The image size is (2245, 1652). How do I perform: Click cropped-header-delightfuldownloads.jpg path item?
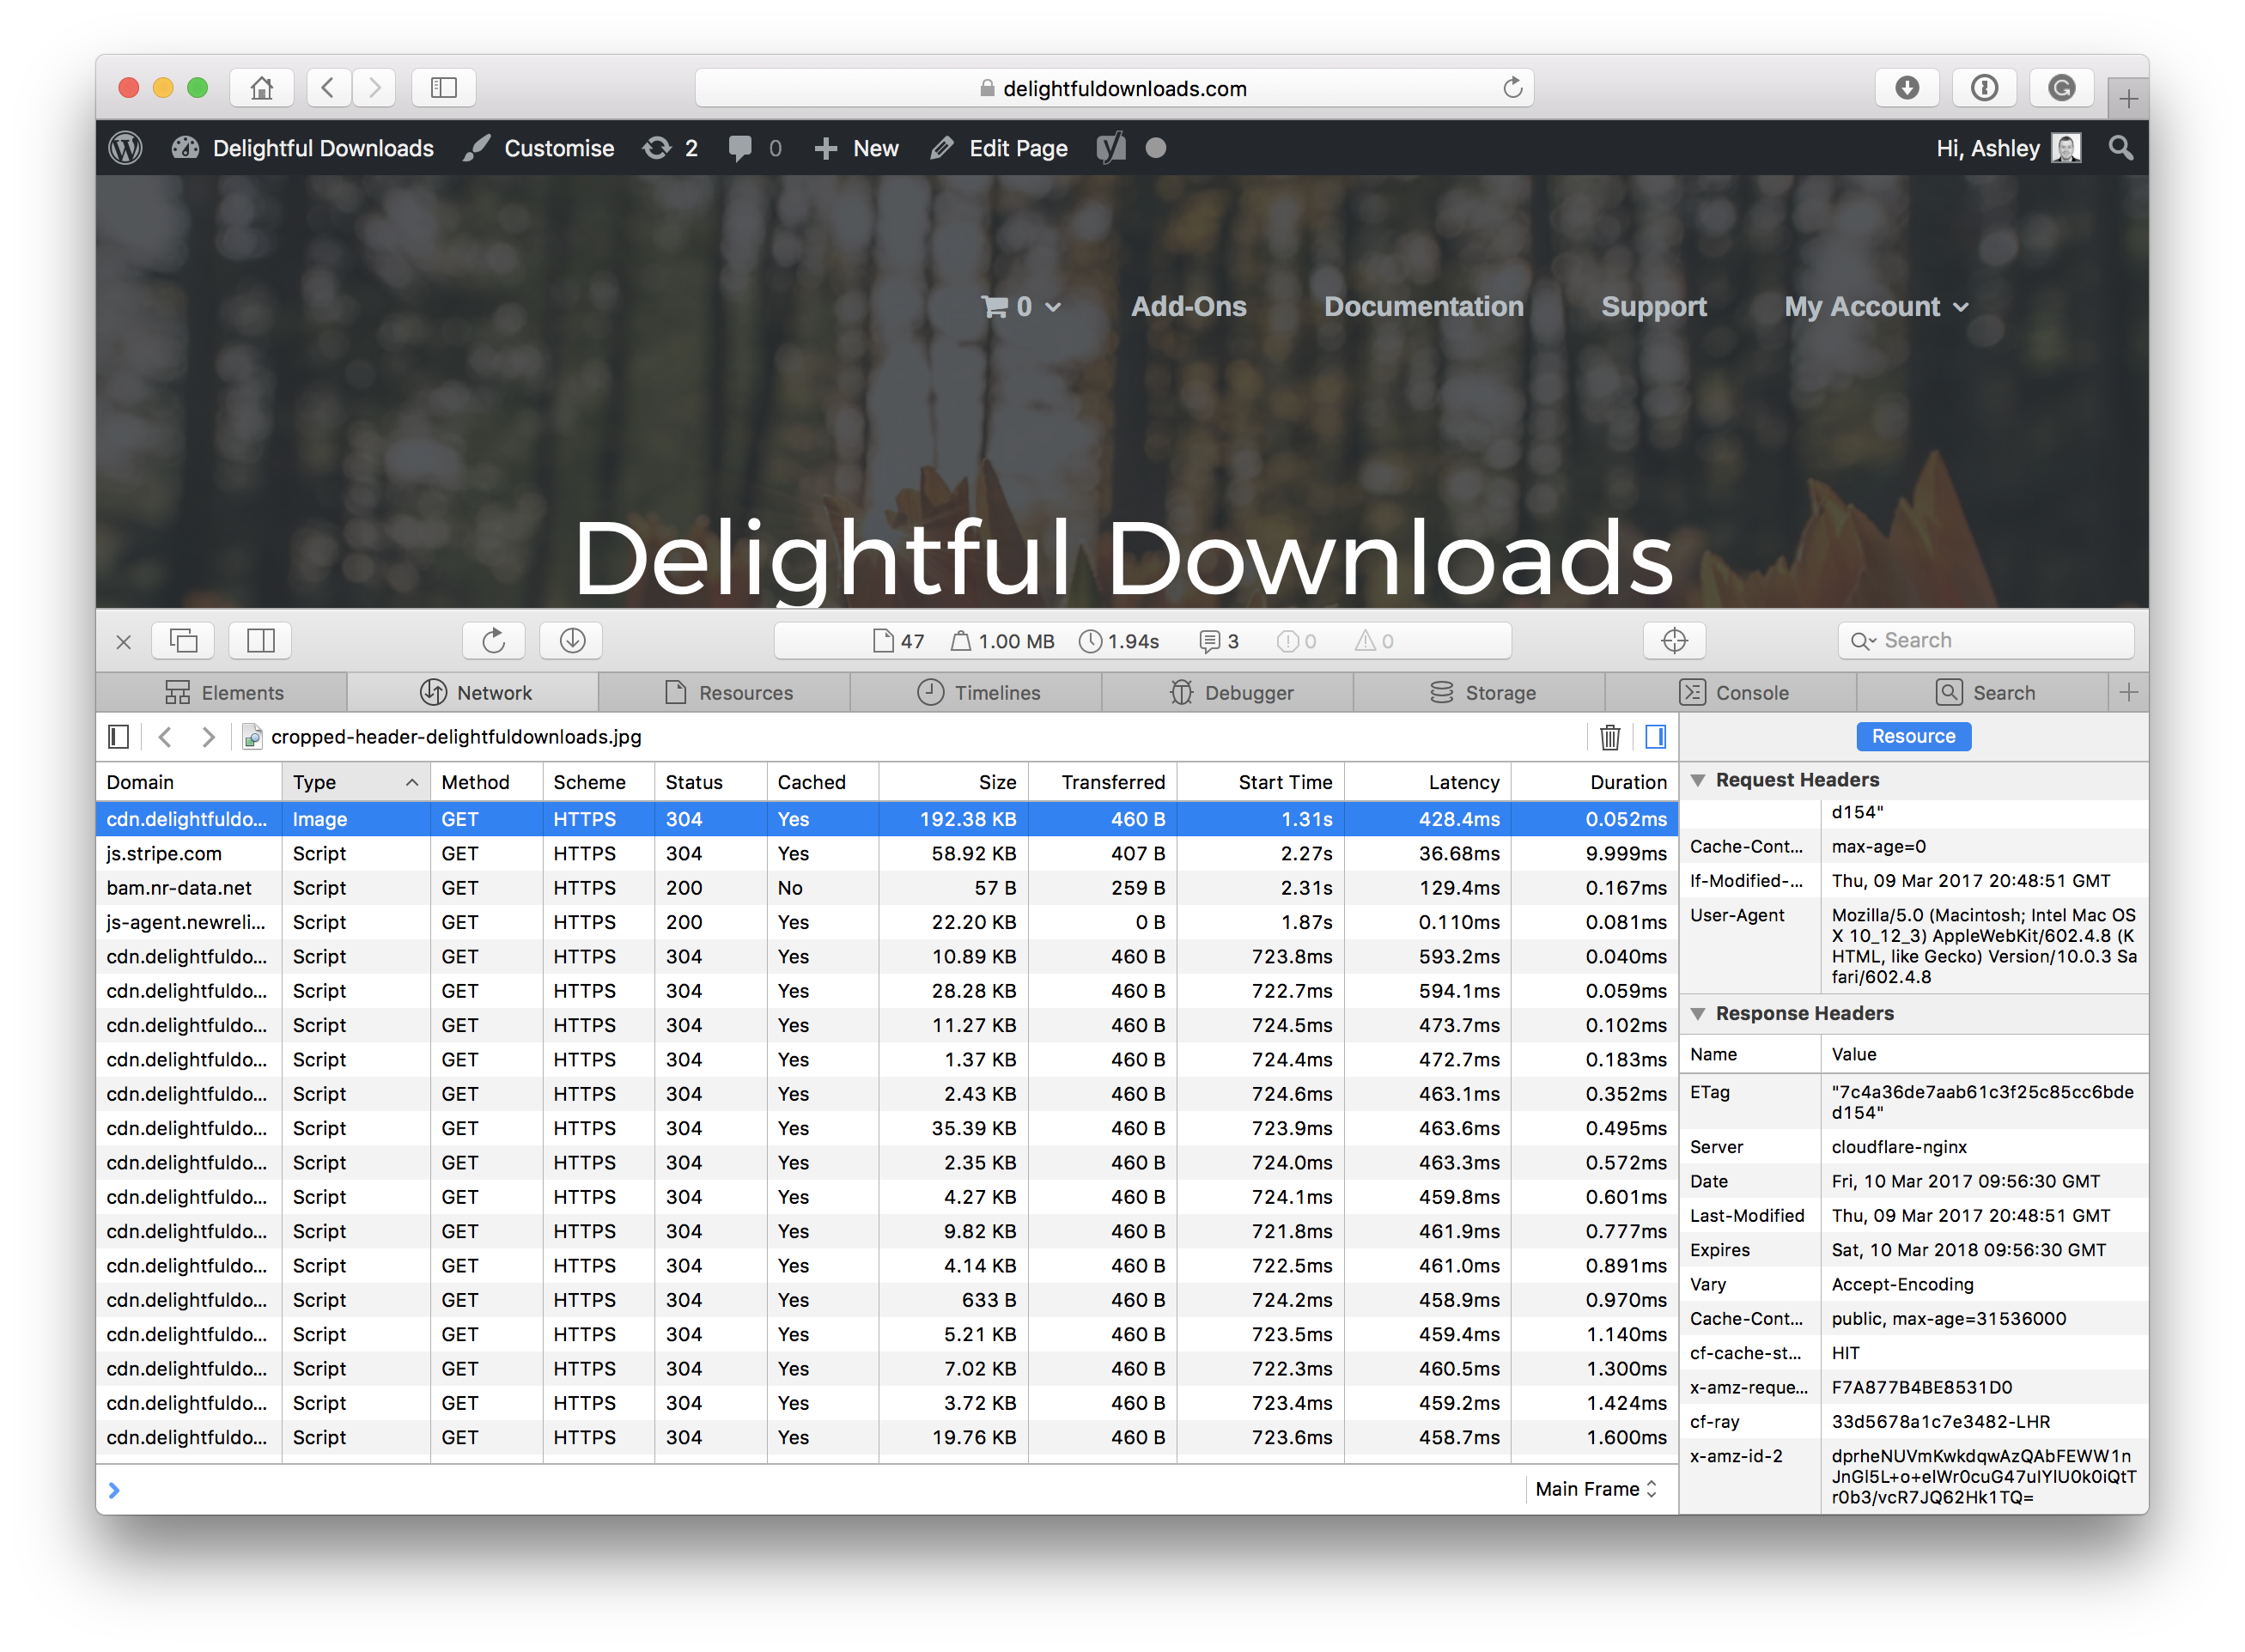(x=443, y=737)
